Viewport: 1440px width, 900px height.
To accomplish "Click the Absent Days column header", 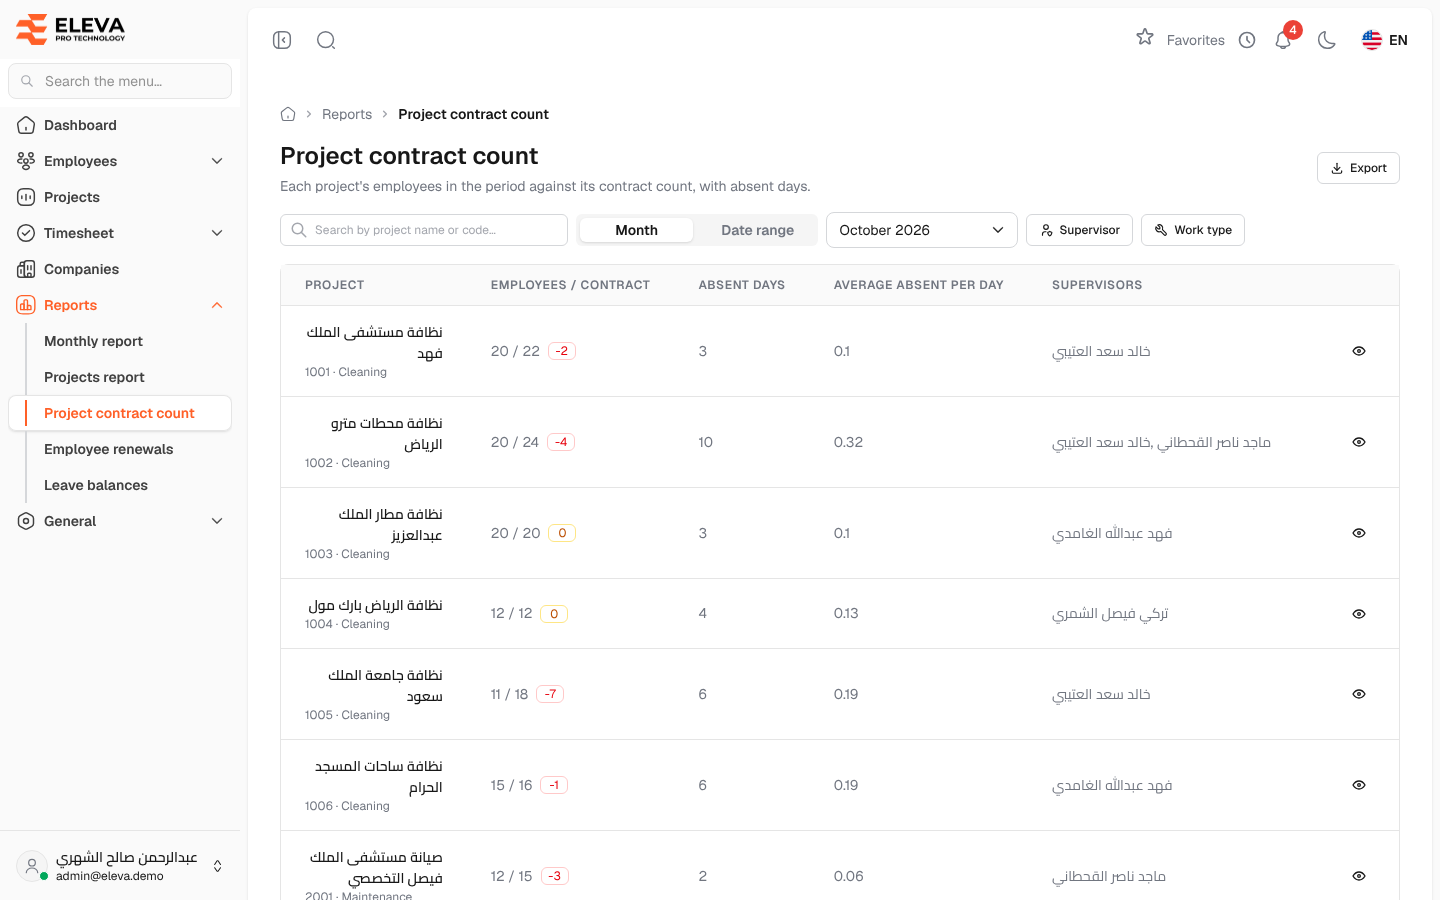I will [x=742, y=285].
